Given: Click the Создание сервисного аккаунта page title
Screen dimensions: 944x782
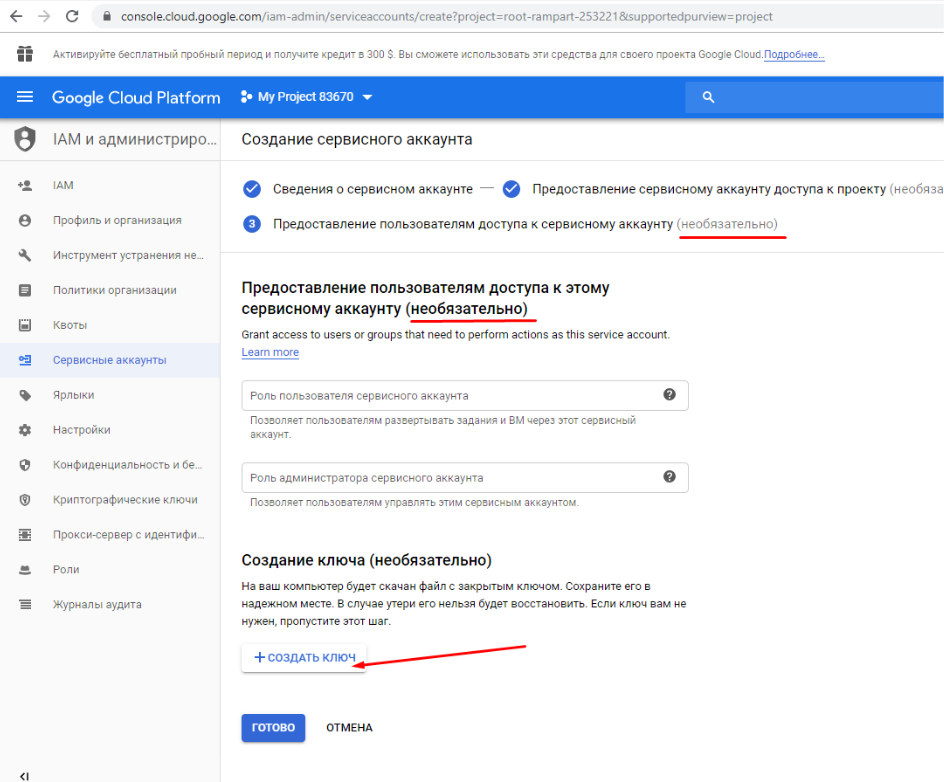Looking at the screenshot, I should click(357, 139).
